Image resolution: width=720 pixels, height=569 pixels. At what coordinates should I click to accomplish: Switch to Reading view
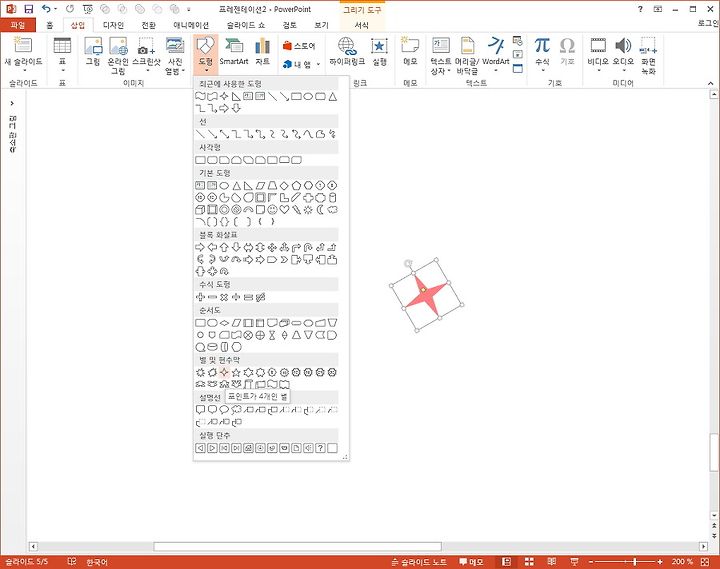[551, 562]
